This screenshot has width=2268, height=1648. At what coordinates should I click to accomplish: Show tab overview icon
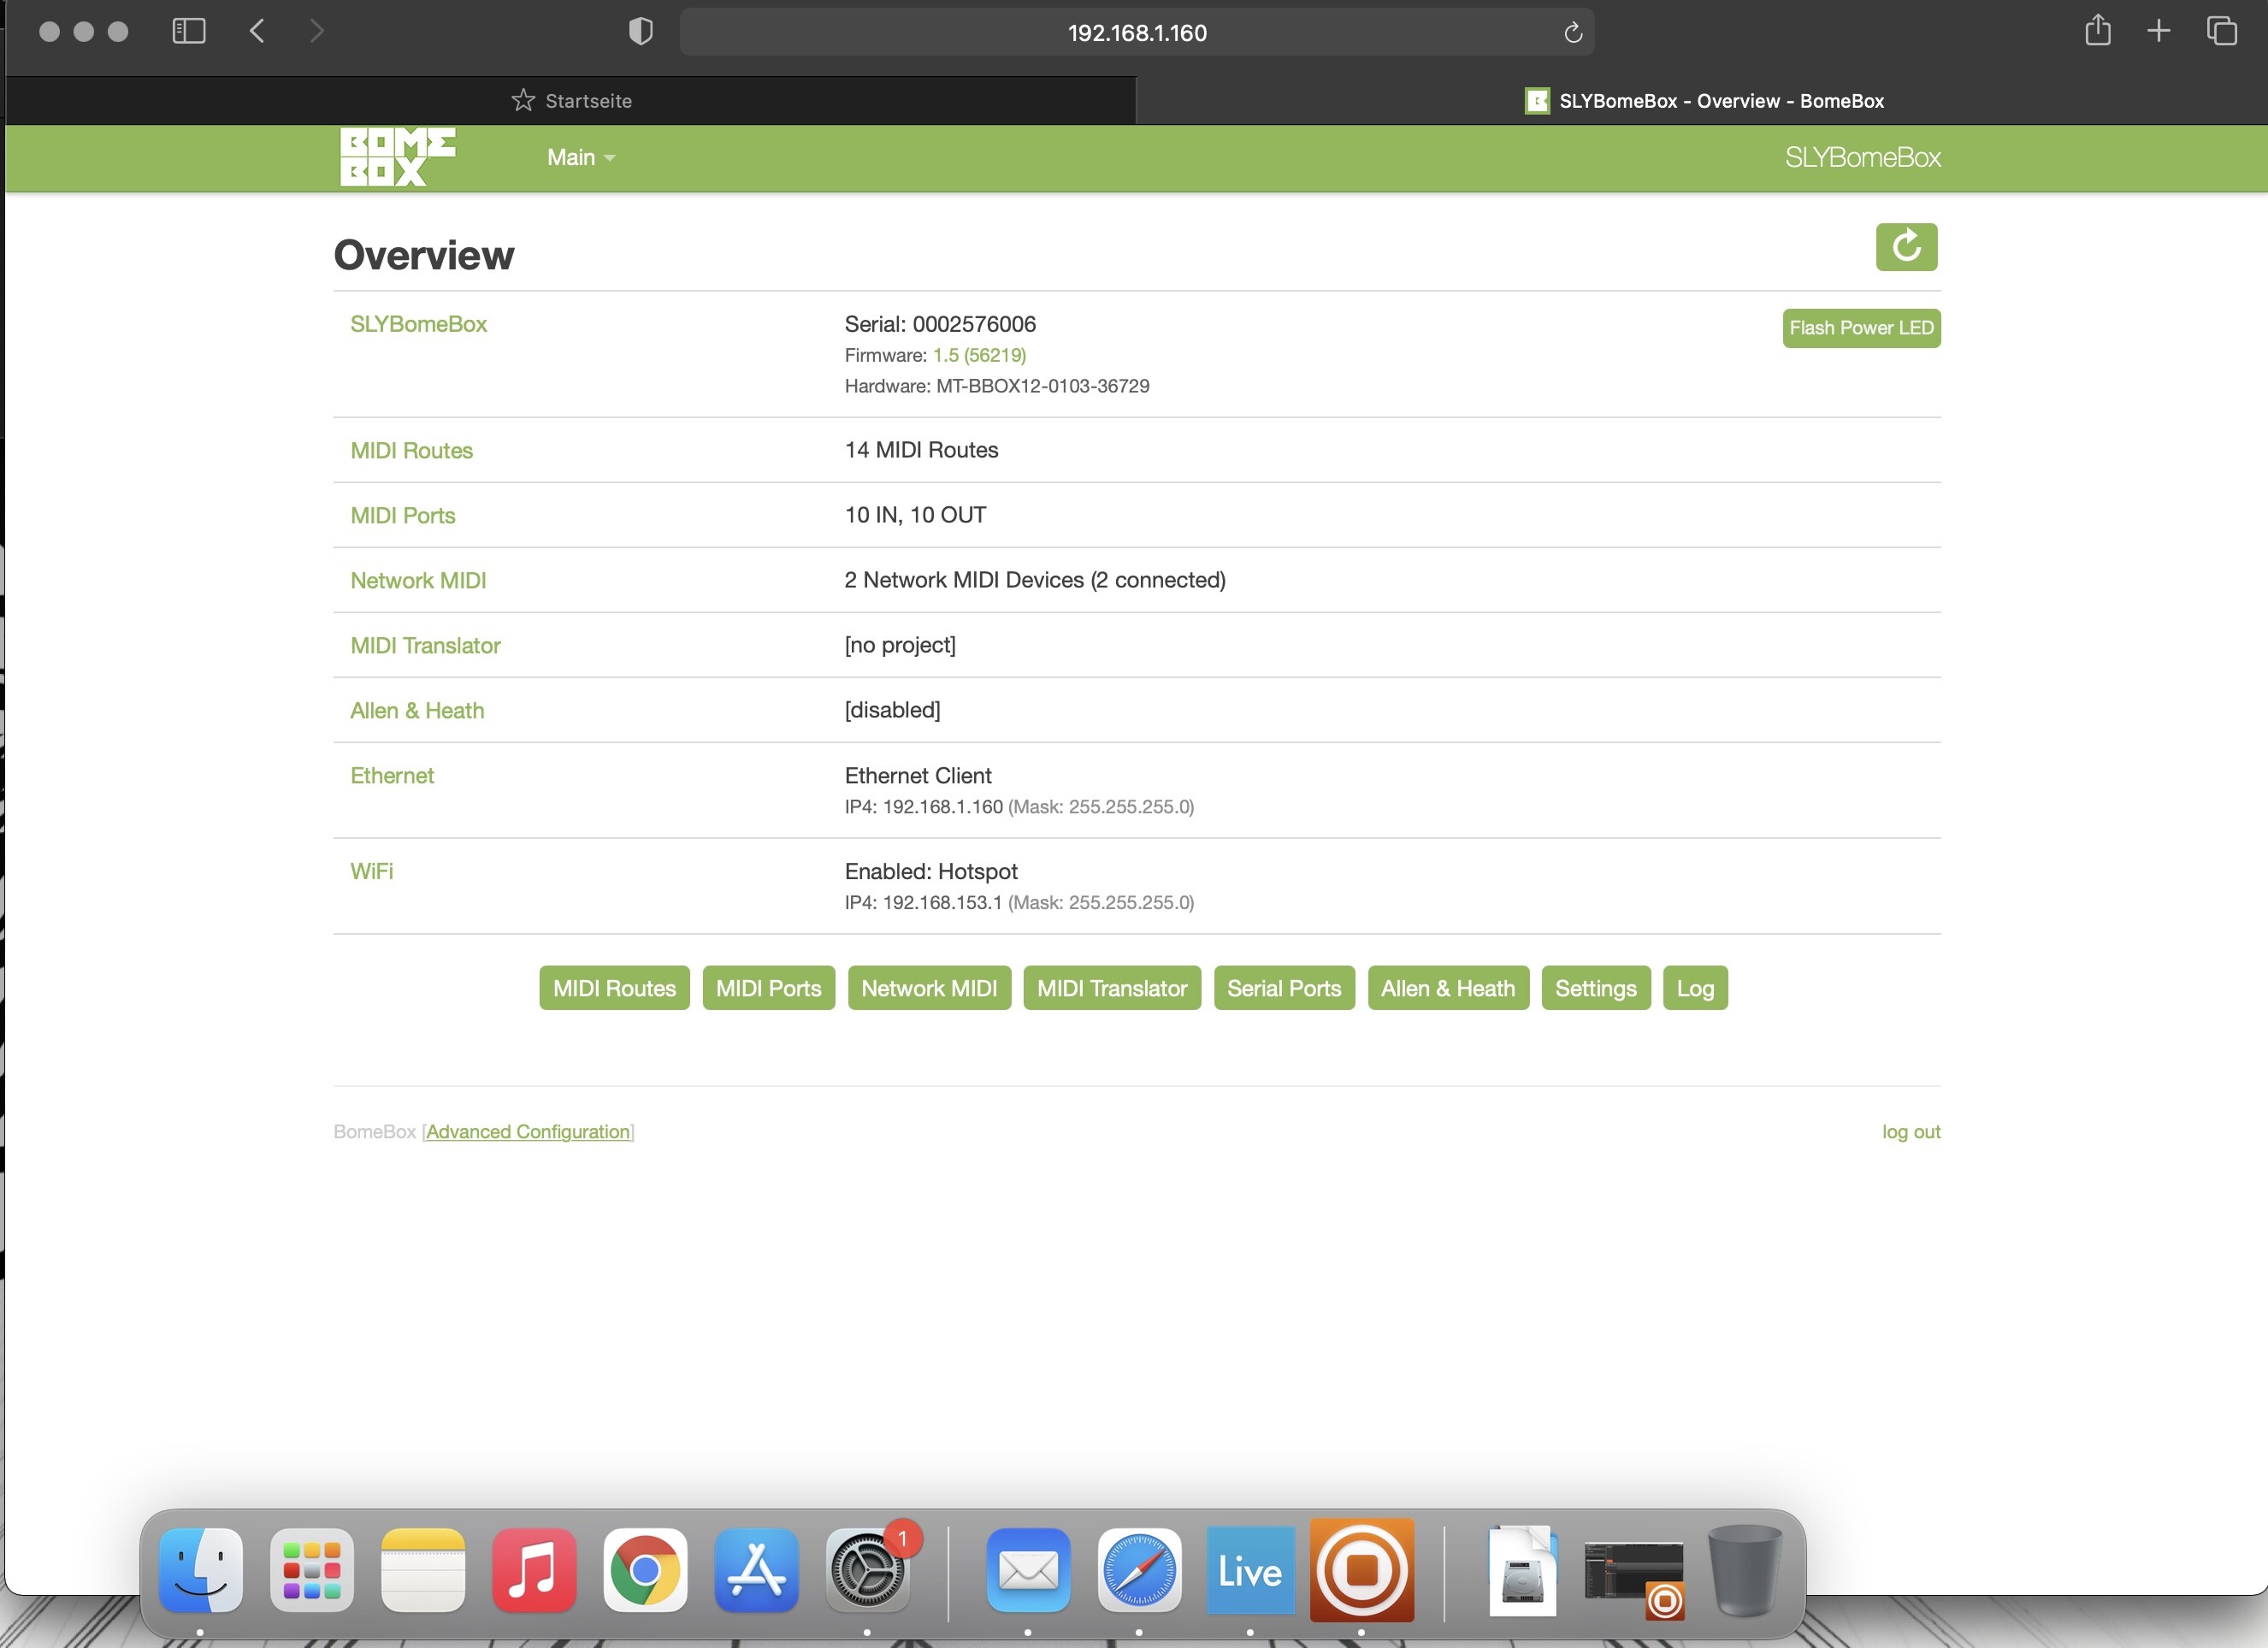click(2221, 31)
